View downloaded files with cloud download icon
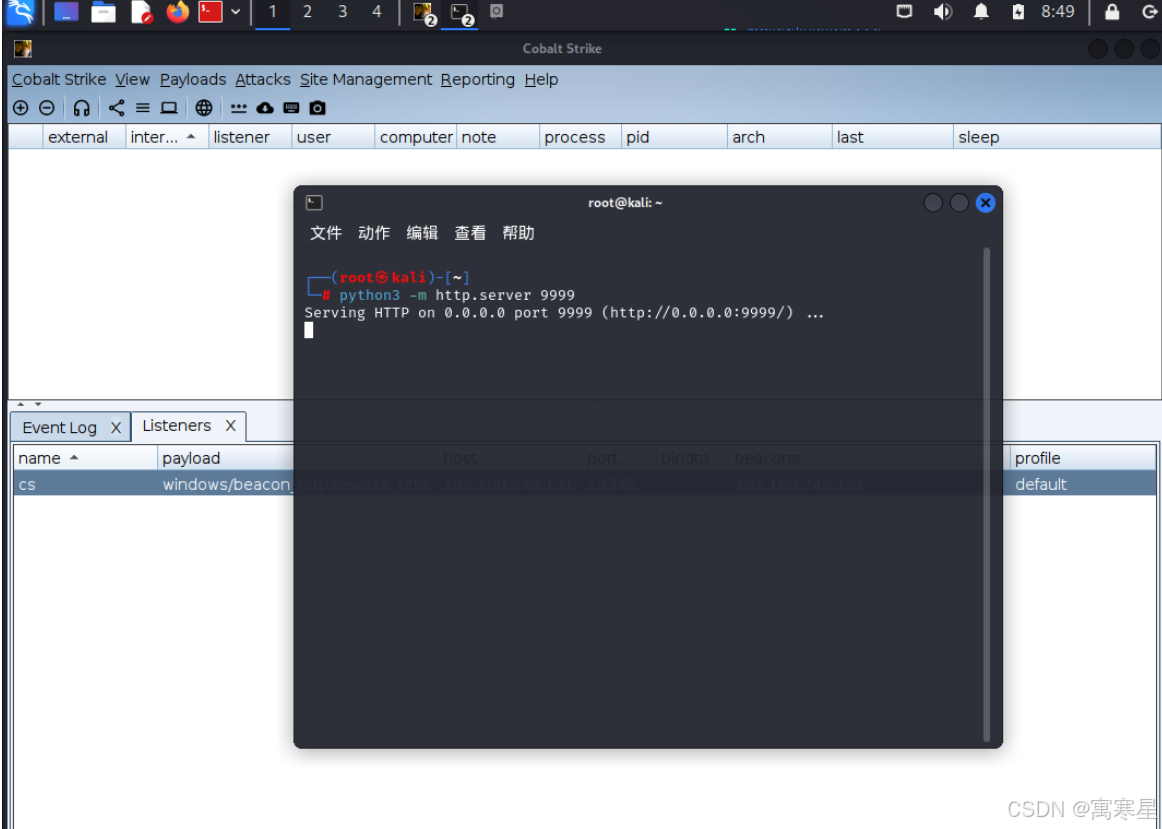This screenshot has height=829, width=1162. coord(265,108)
